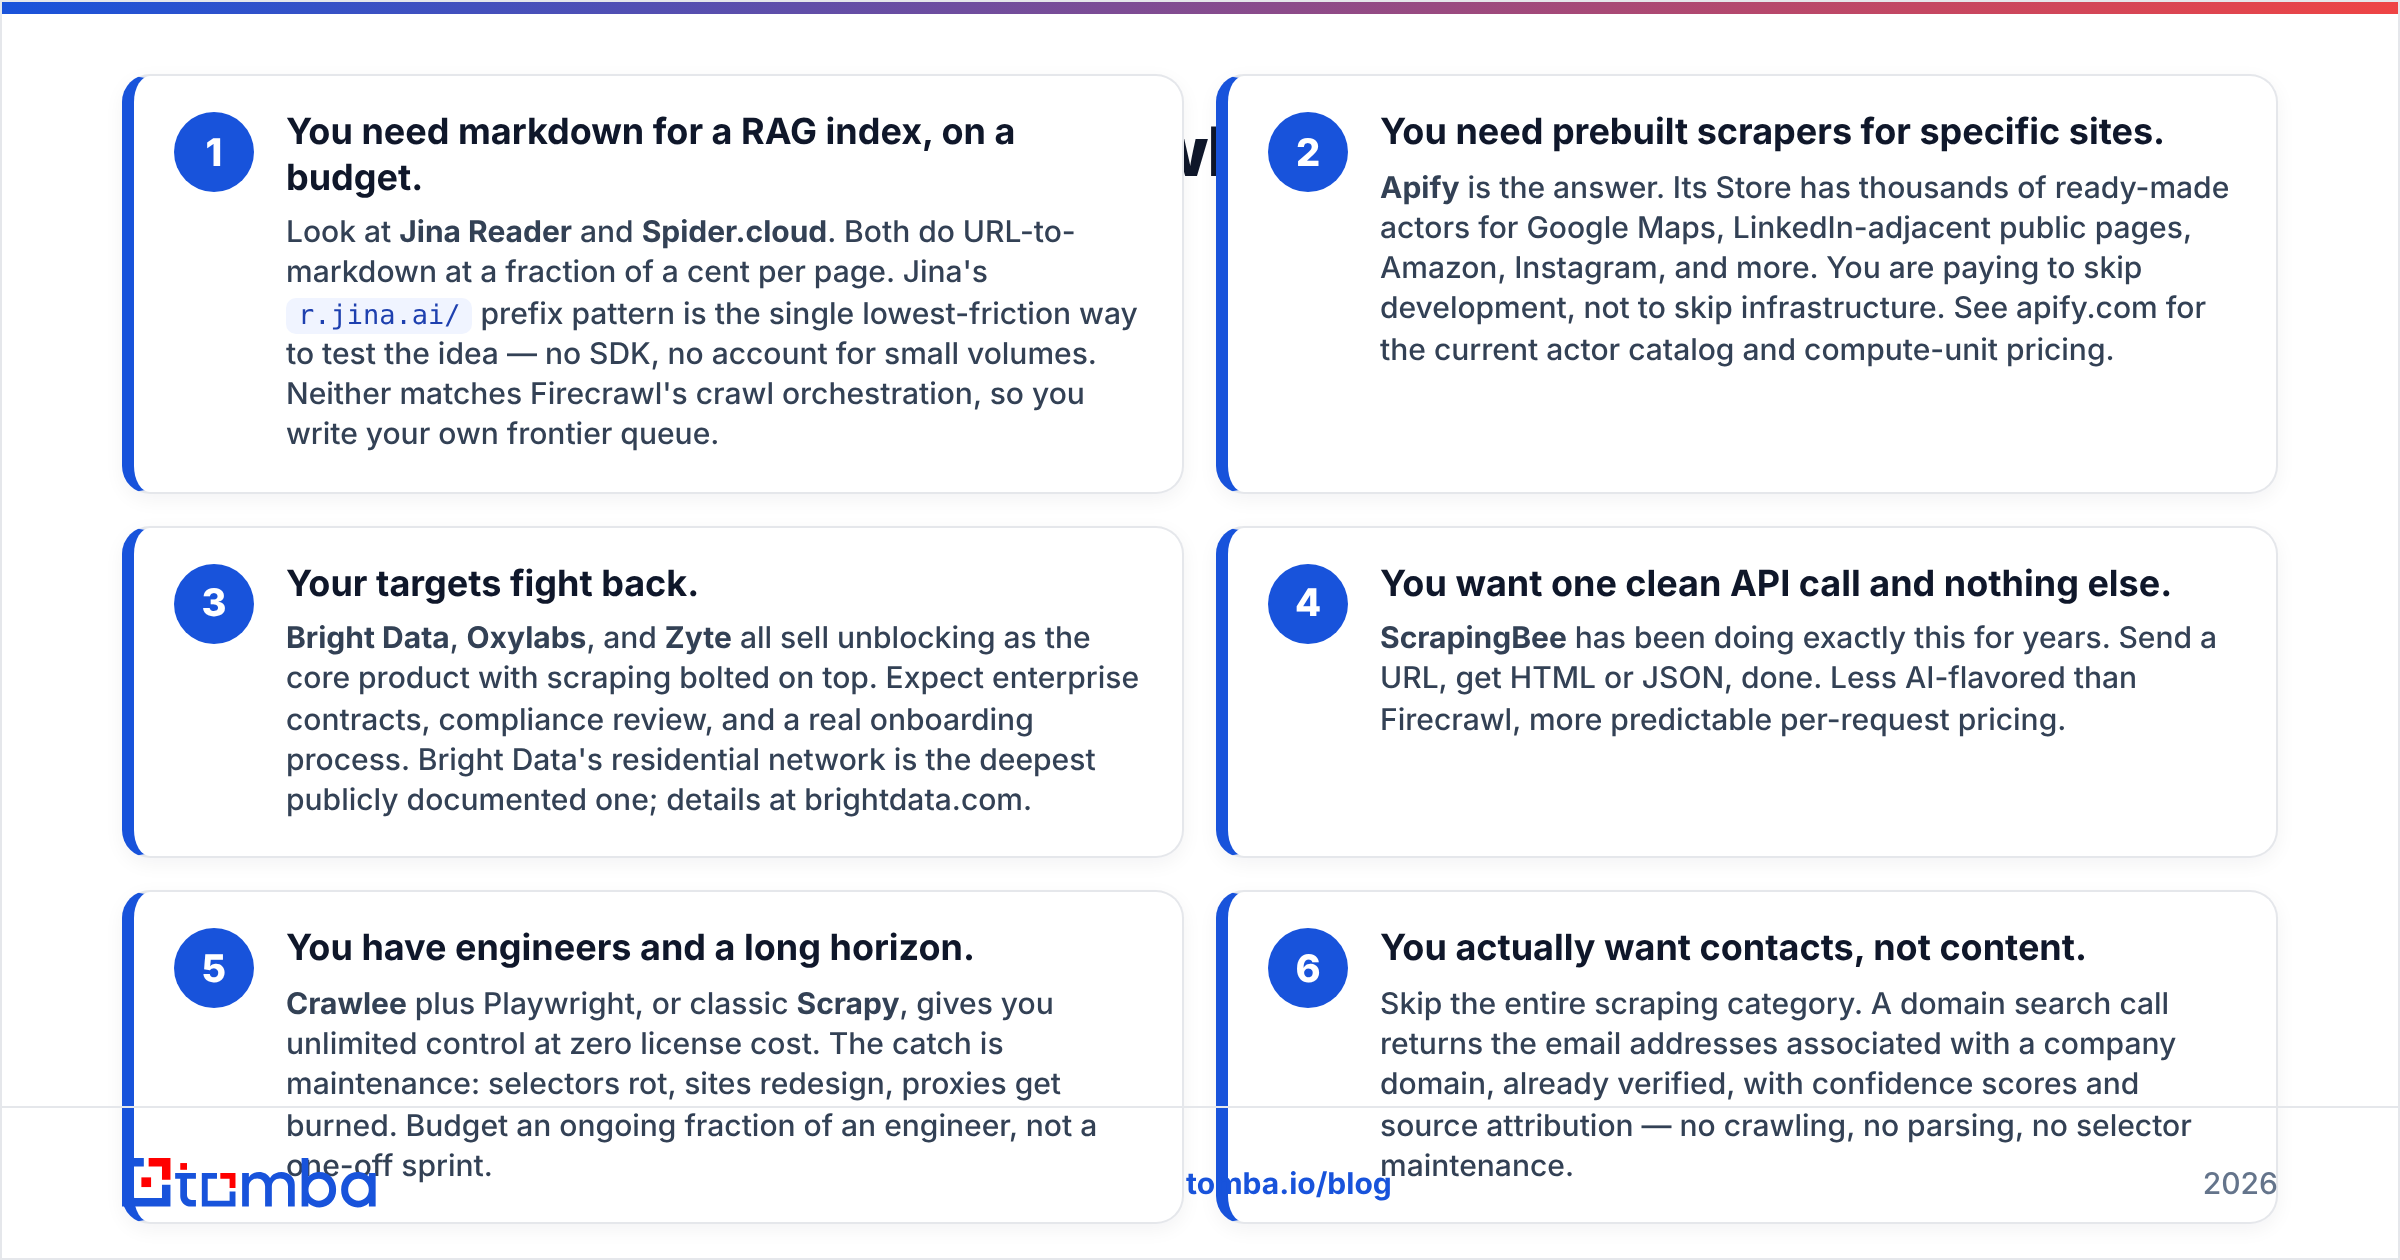Click the 'engineers and a long horizon' heading
Viewport: 2400px width, 1260px height.
coord(630,948)
